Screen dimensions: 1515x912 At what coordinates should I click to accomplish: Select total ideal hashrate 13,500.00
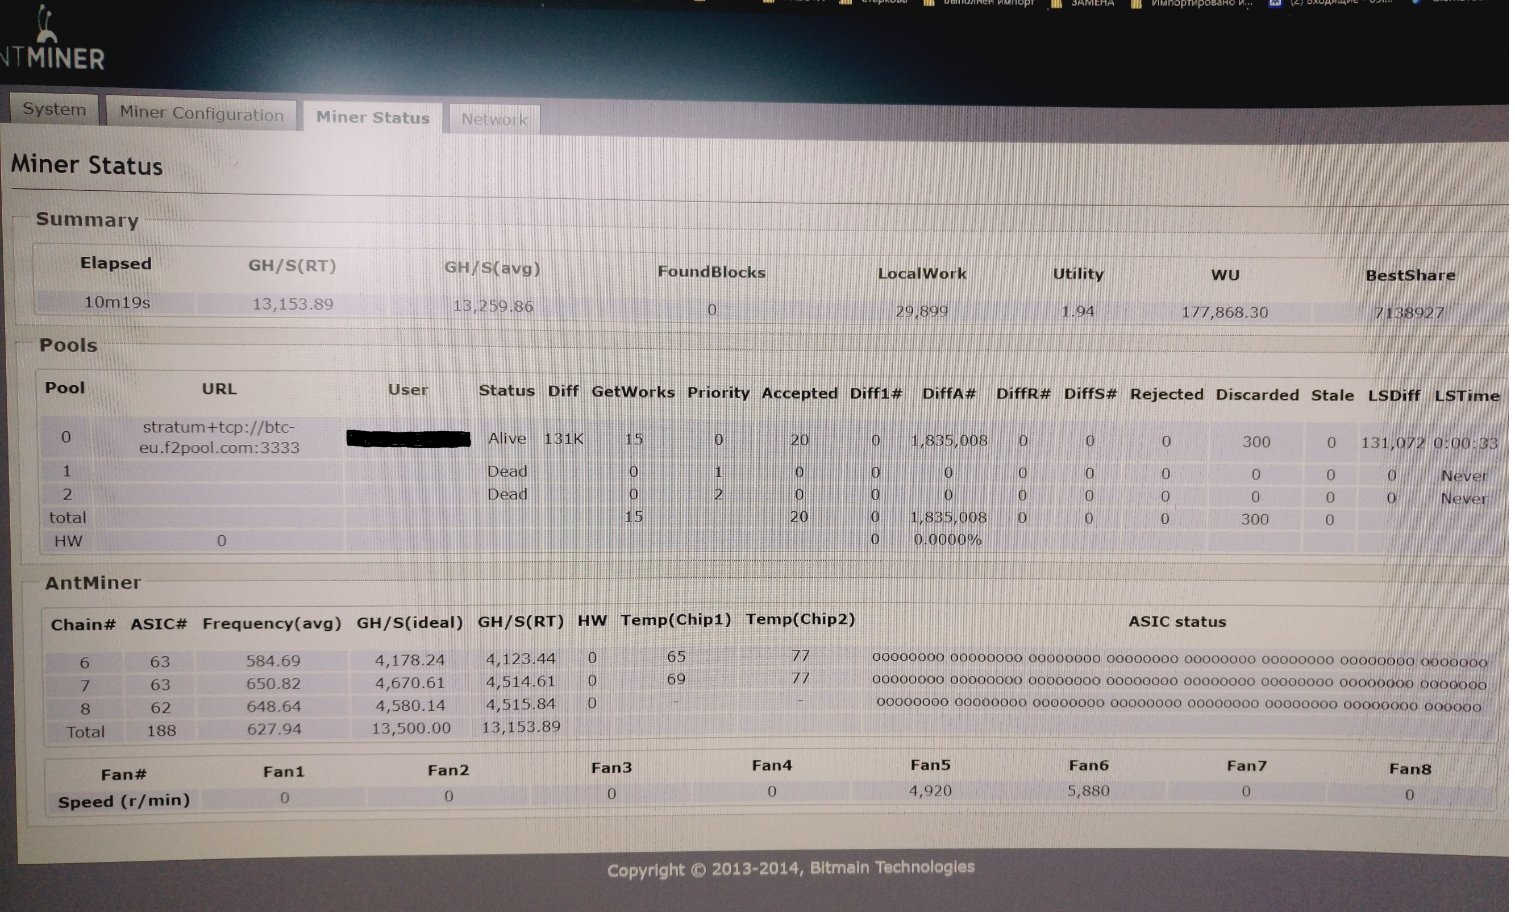click(x=411, y=728)
